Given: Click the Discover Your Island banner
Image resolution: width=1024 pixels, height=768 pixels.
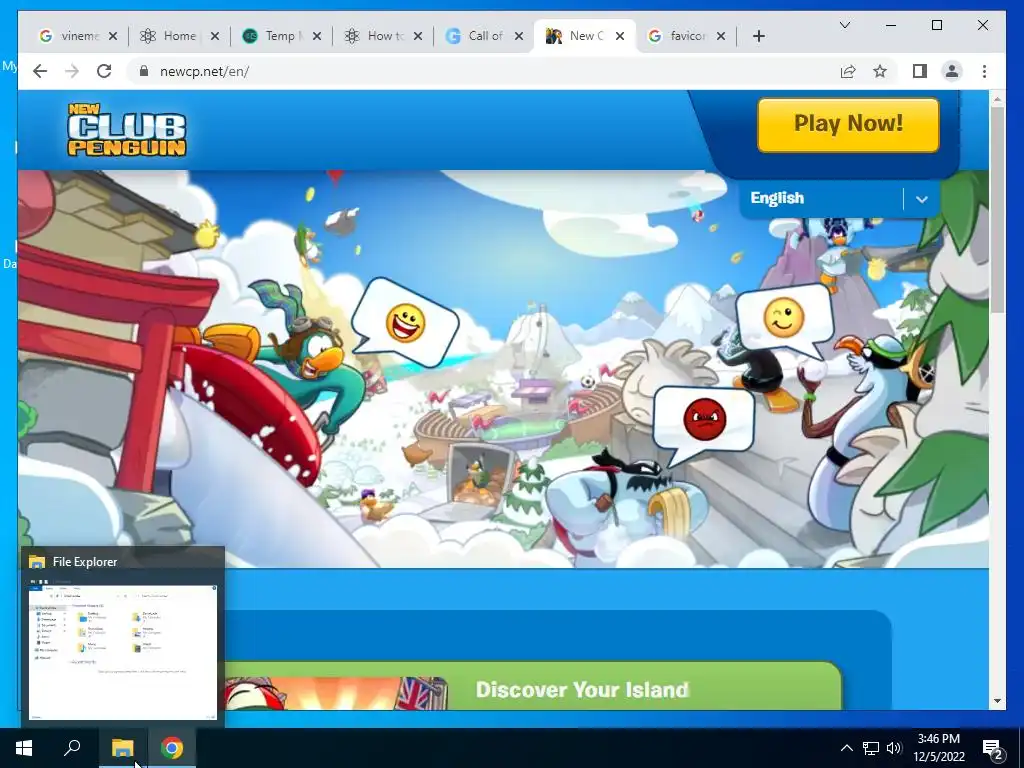Looking at the screenshot, I should pos(533,686).
